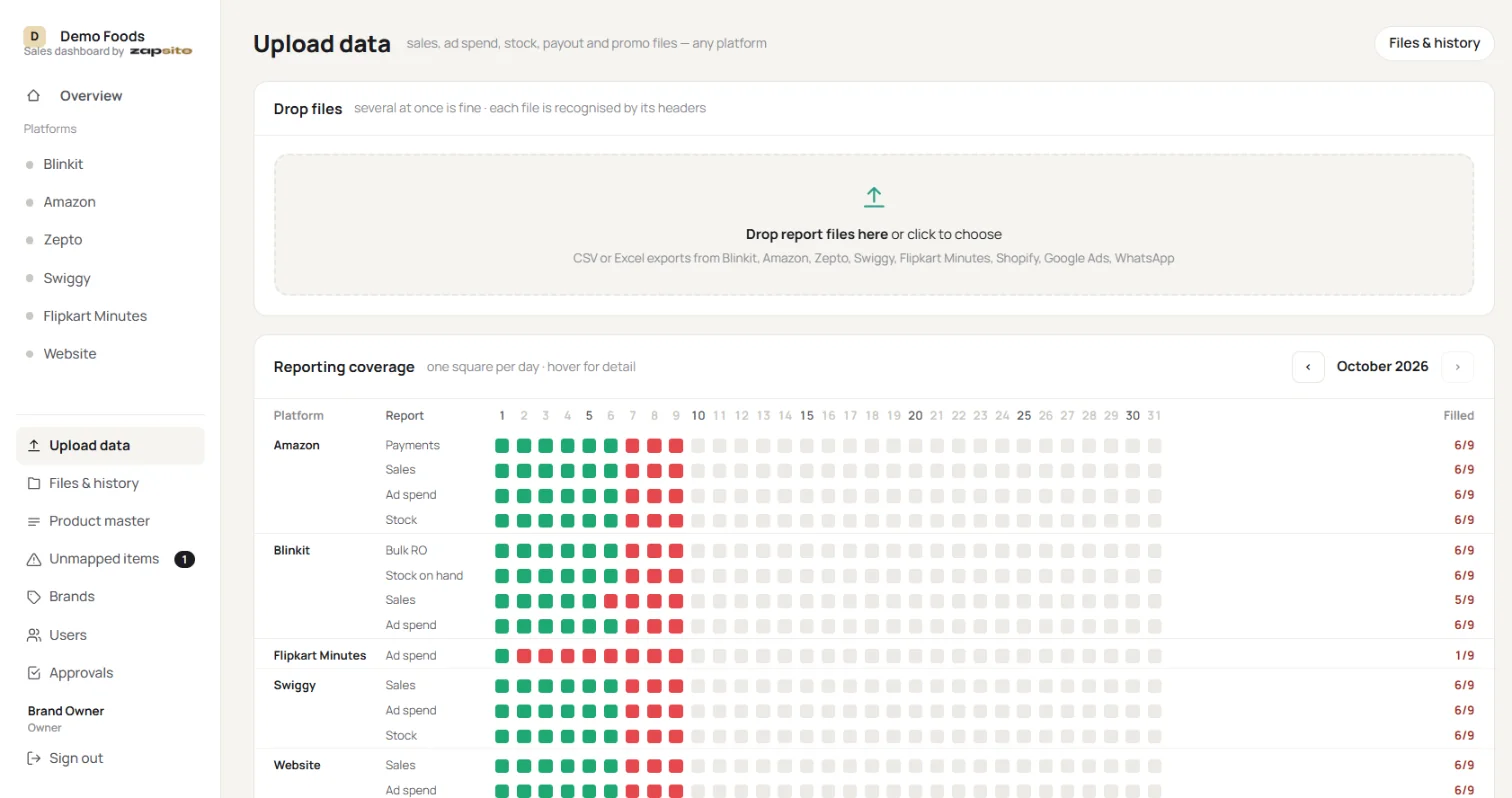Click the checkbox icon beside Approvals
The width and height of the screenshot is (1512, 798).
tap(34, 673)
